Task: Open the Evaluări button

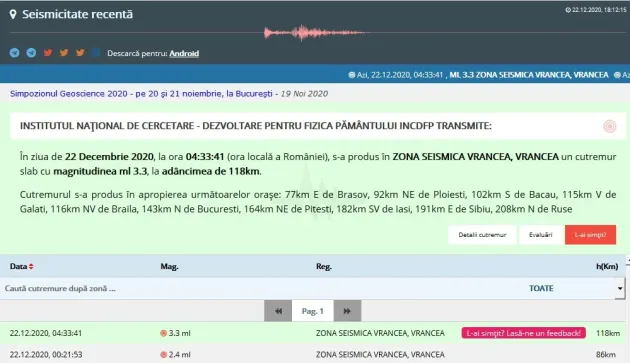Action: (540, 235)
